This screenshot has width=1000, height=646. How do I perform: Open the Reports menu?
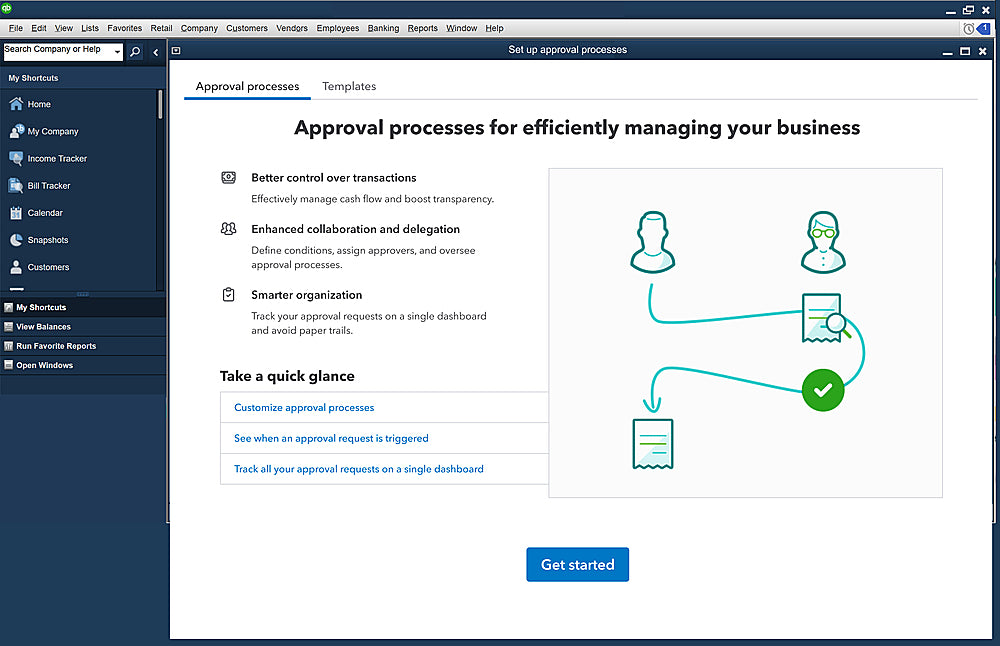tap(422, 28)
